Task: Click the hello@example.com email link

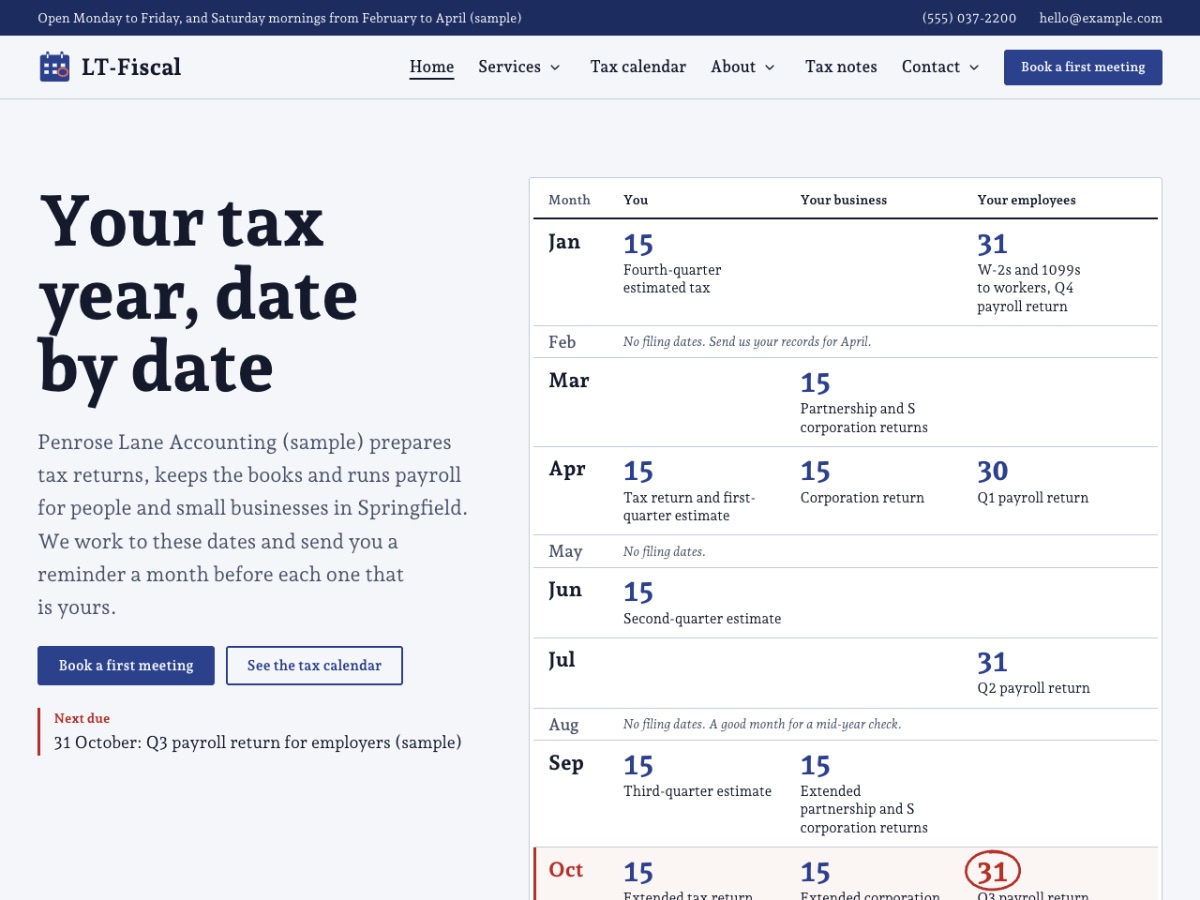Action: 1101,18
